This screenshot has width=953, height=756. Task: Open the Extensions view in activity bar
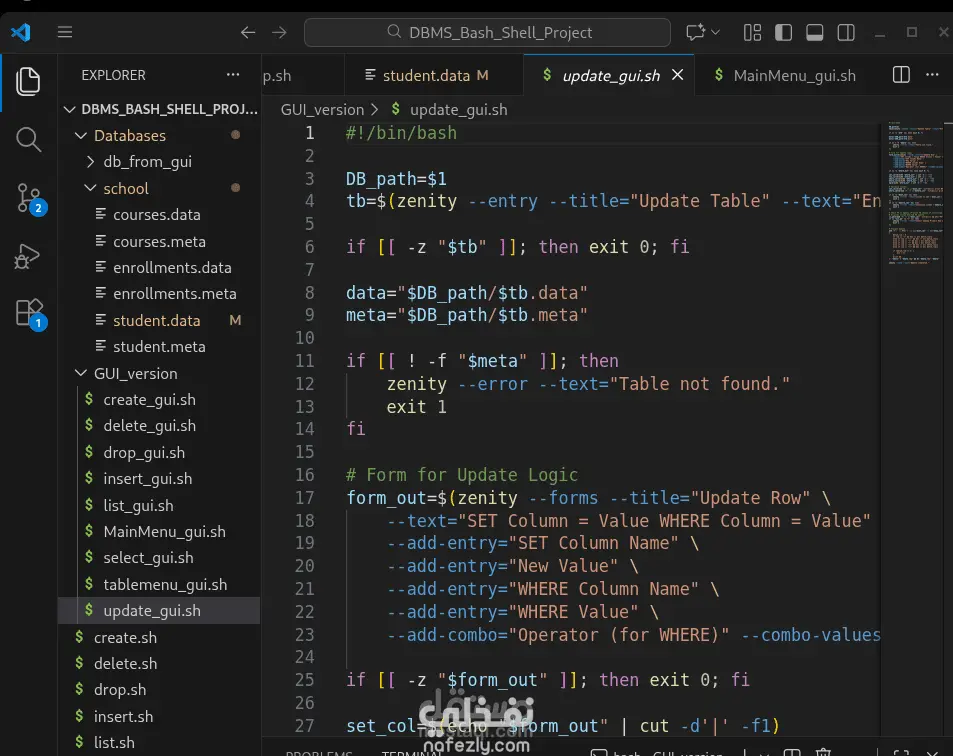point(28,313)
